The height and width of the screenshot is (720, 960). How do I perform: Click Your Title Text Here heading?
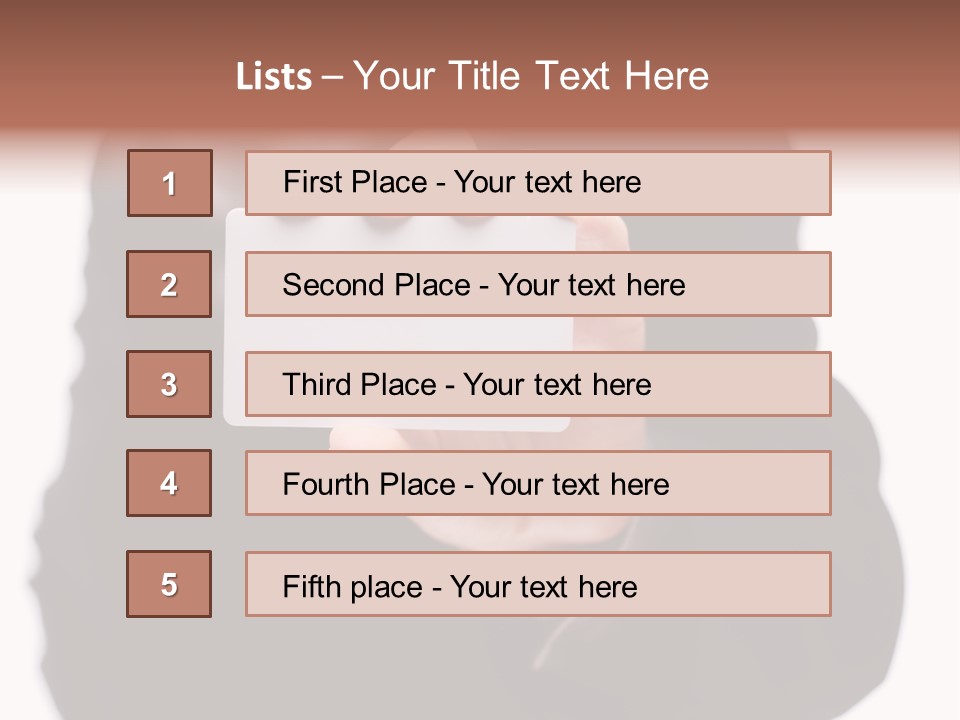click(x=531, y=76)
